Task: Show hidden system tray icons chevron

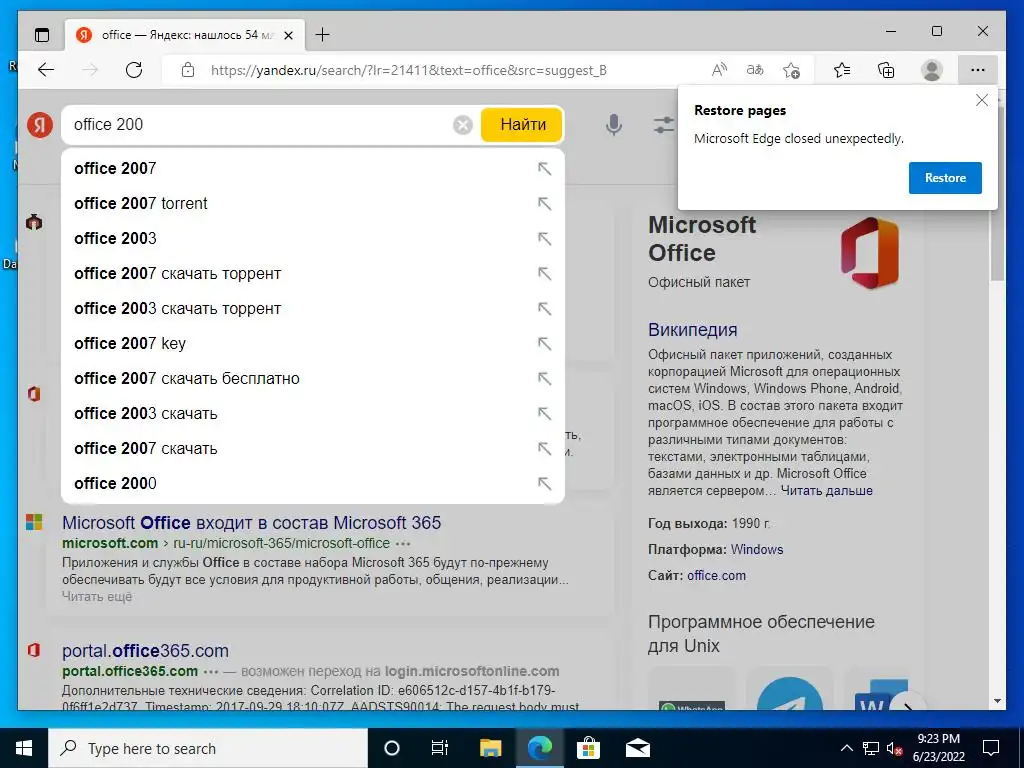Action: [x=846, y=748]
